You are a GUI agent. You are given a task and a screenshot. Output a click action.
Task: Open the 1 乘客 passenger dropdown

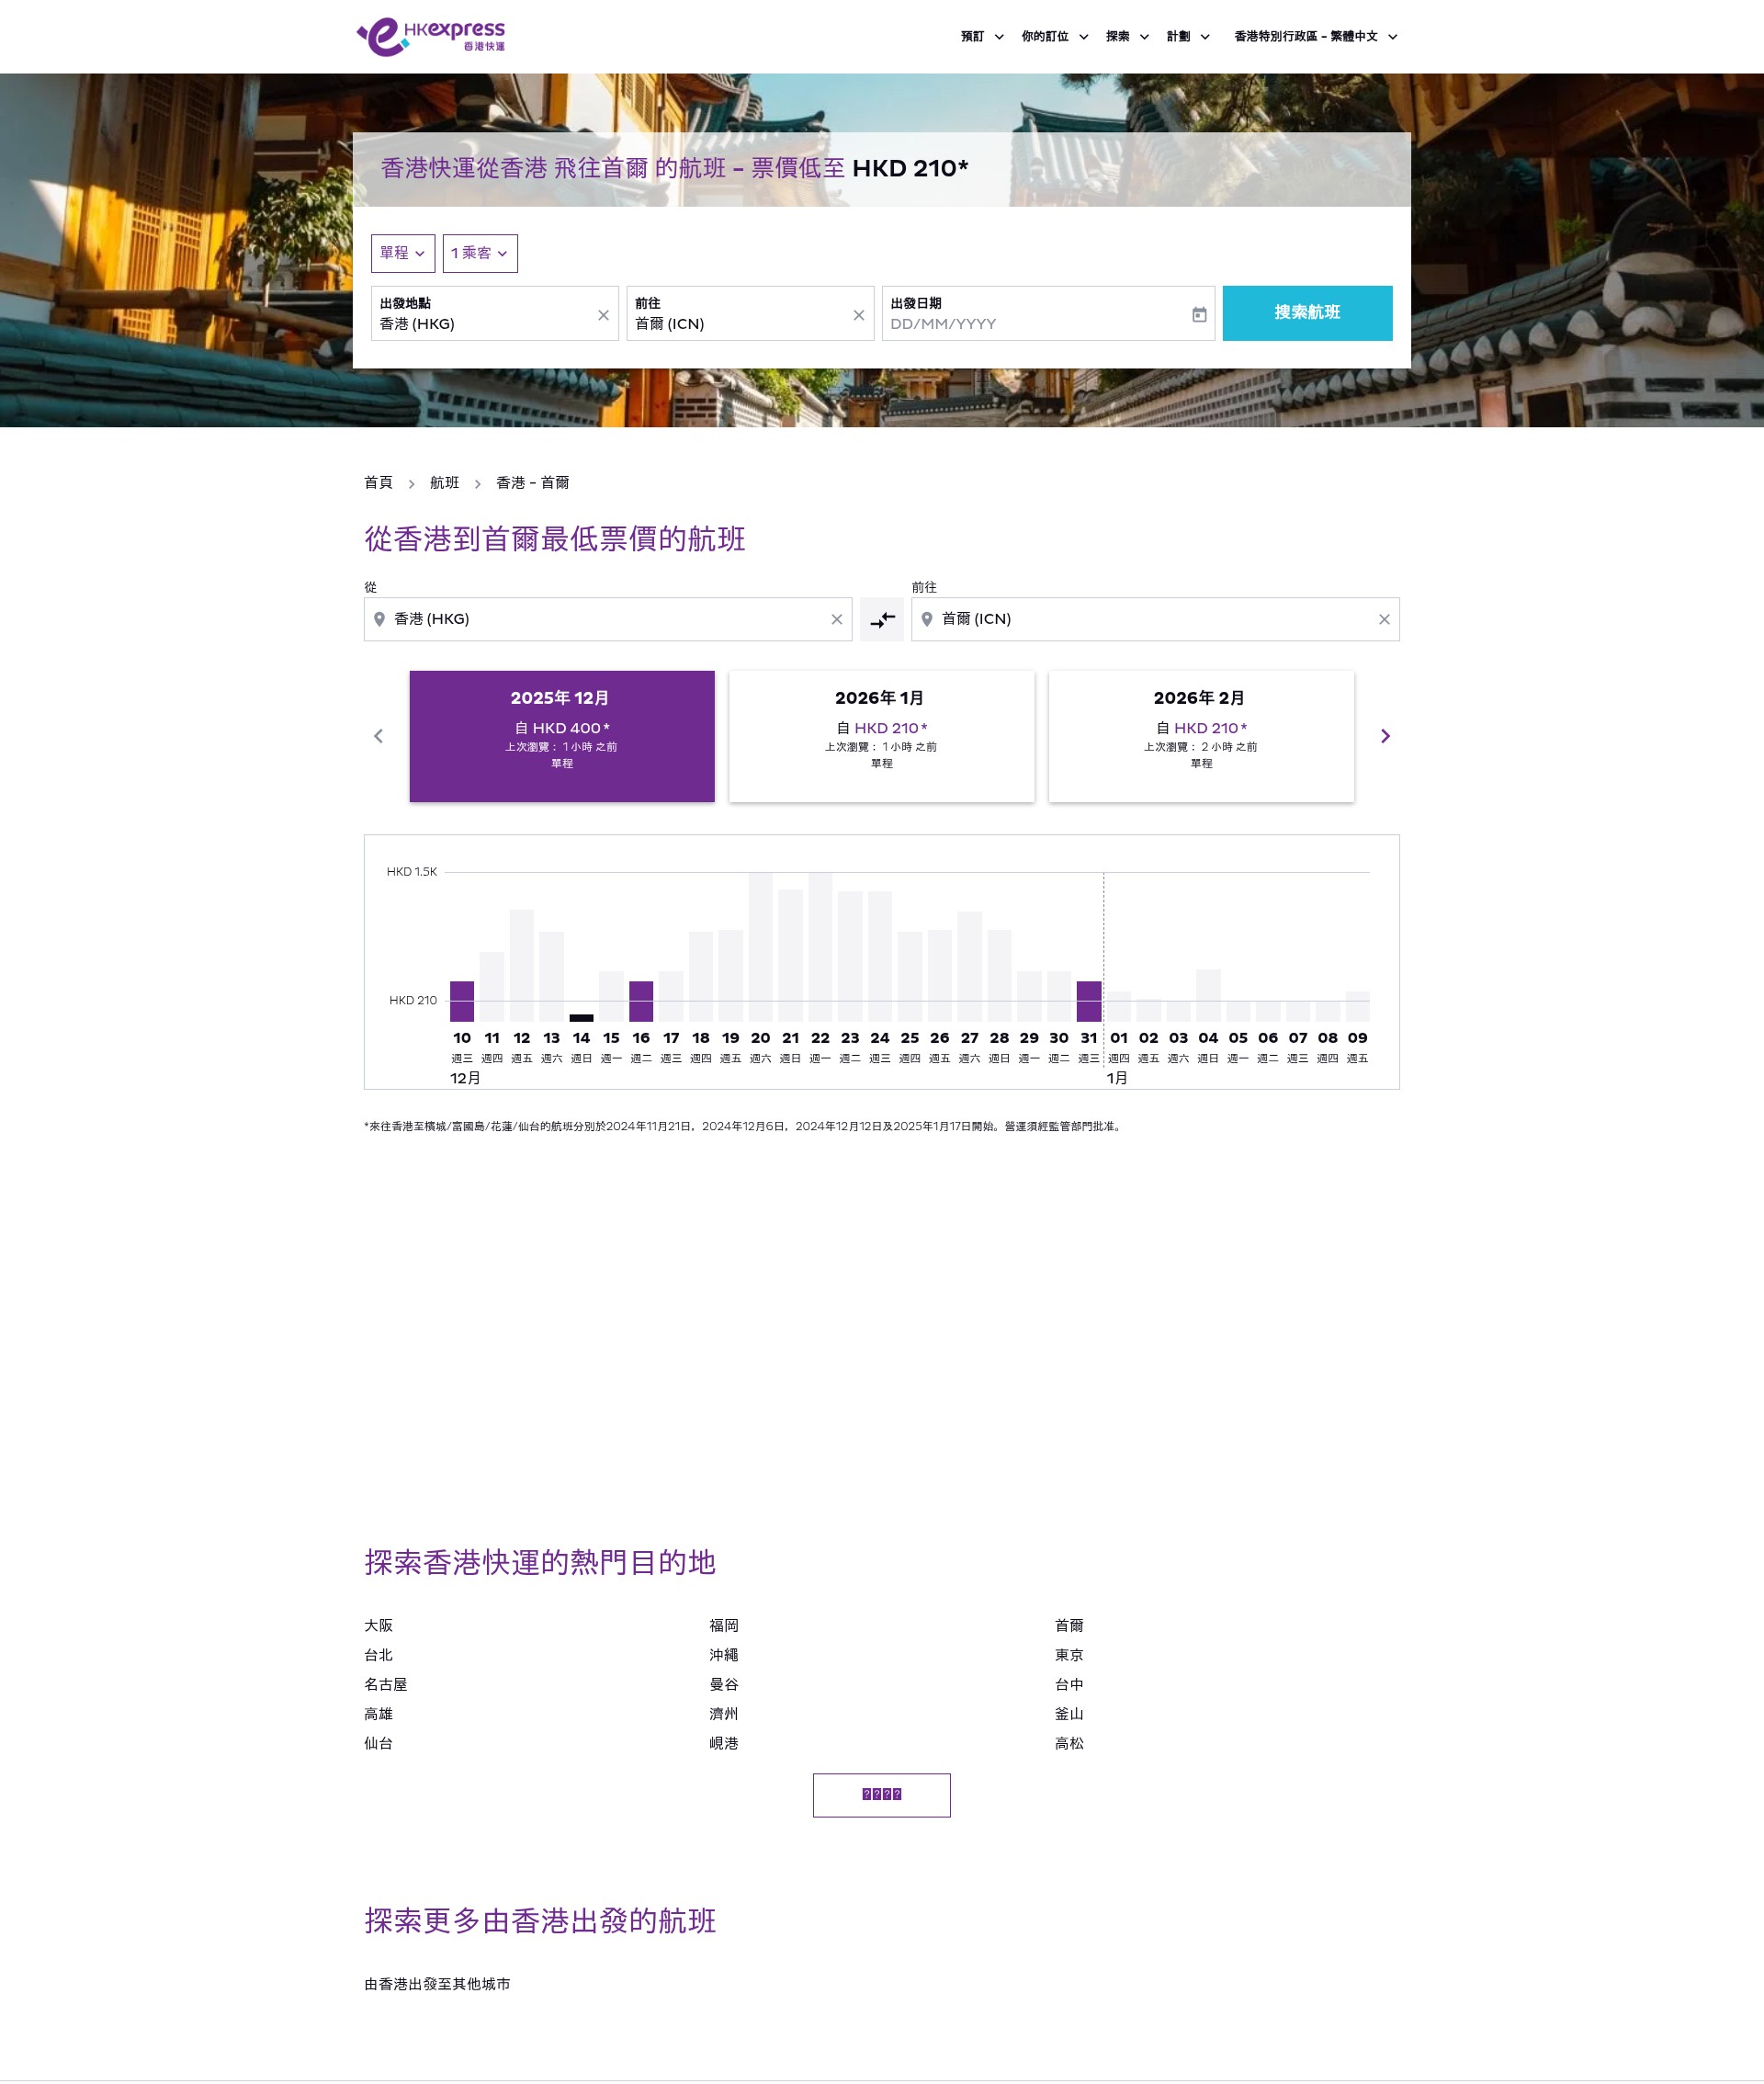[480, 253]
